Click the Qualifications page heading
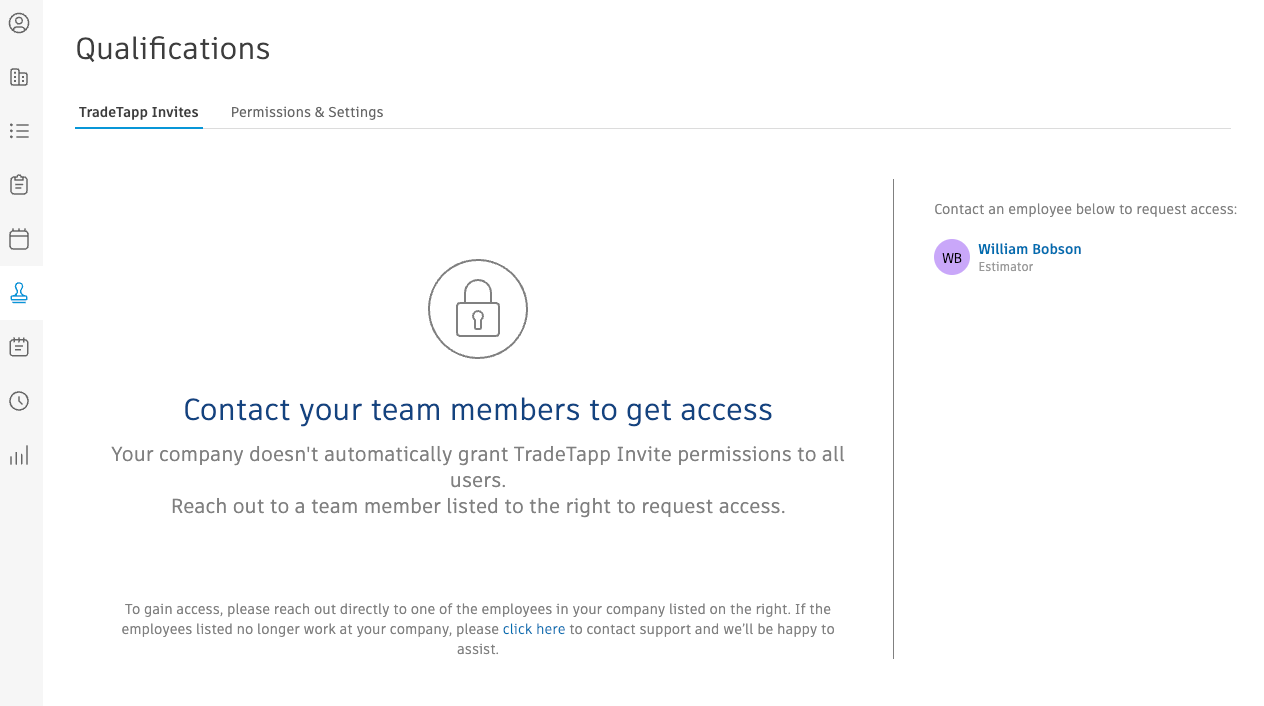Screen dimensions: 1264x706 [173, 49]
